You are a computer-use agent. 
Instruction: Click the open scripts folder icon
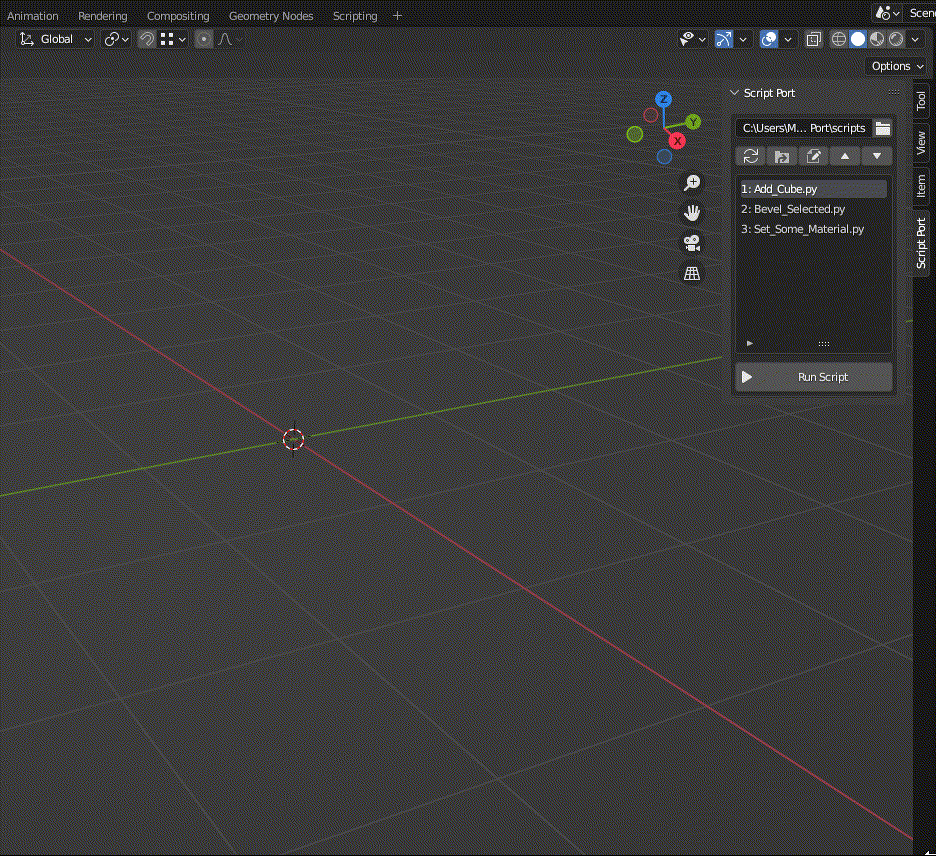coord(782,156)
